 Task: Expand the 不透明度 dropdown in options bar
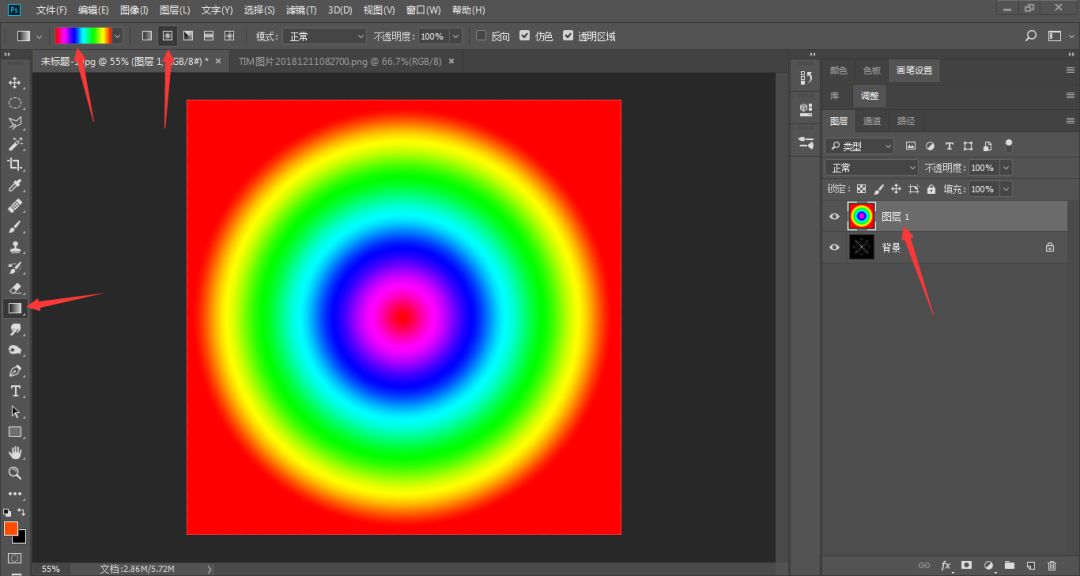[456, 36]
